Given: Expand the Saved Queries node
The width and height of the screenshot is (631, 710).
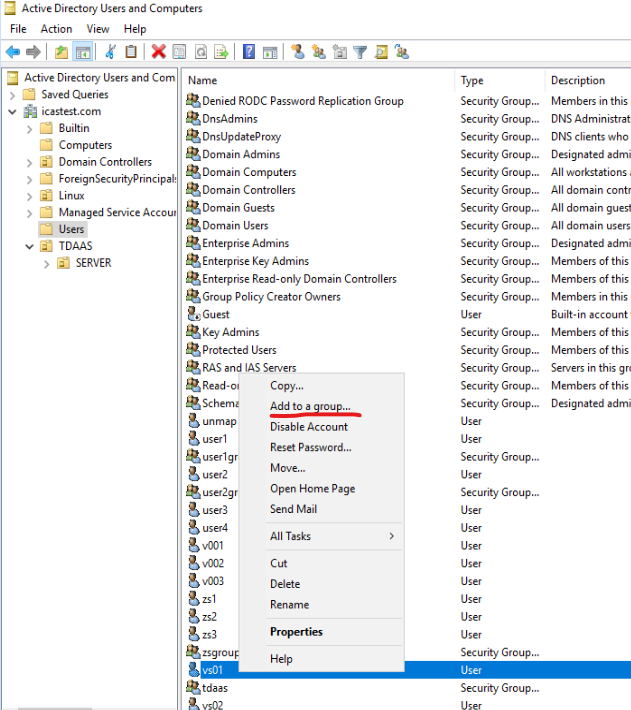Looking at the screenshot, I should click(13, 95).
